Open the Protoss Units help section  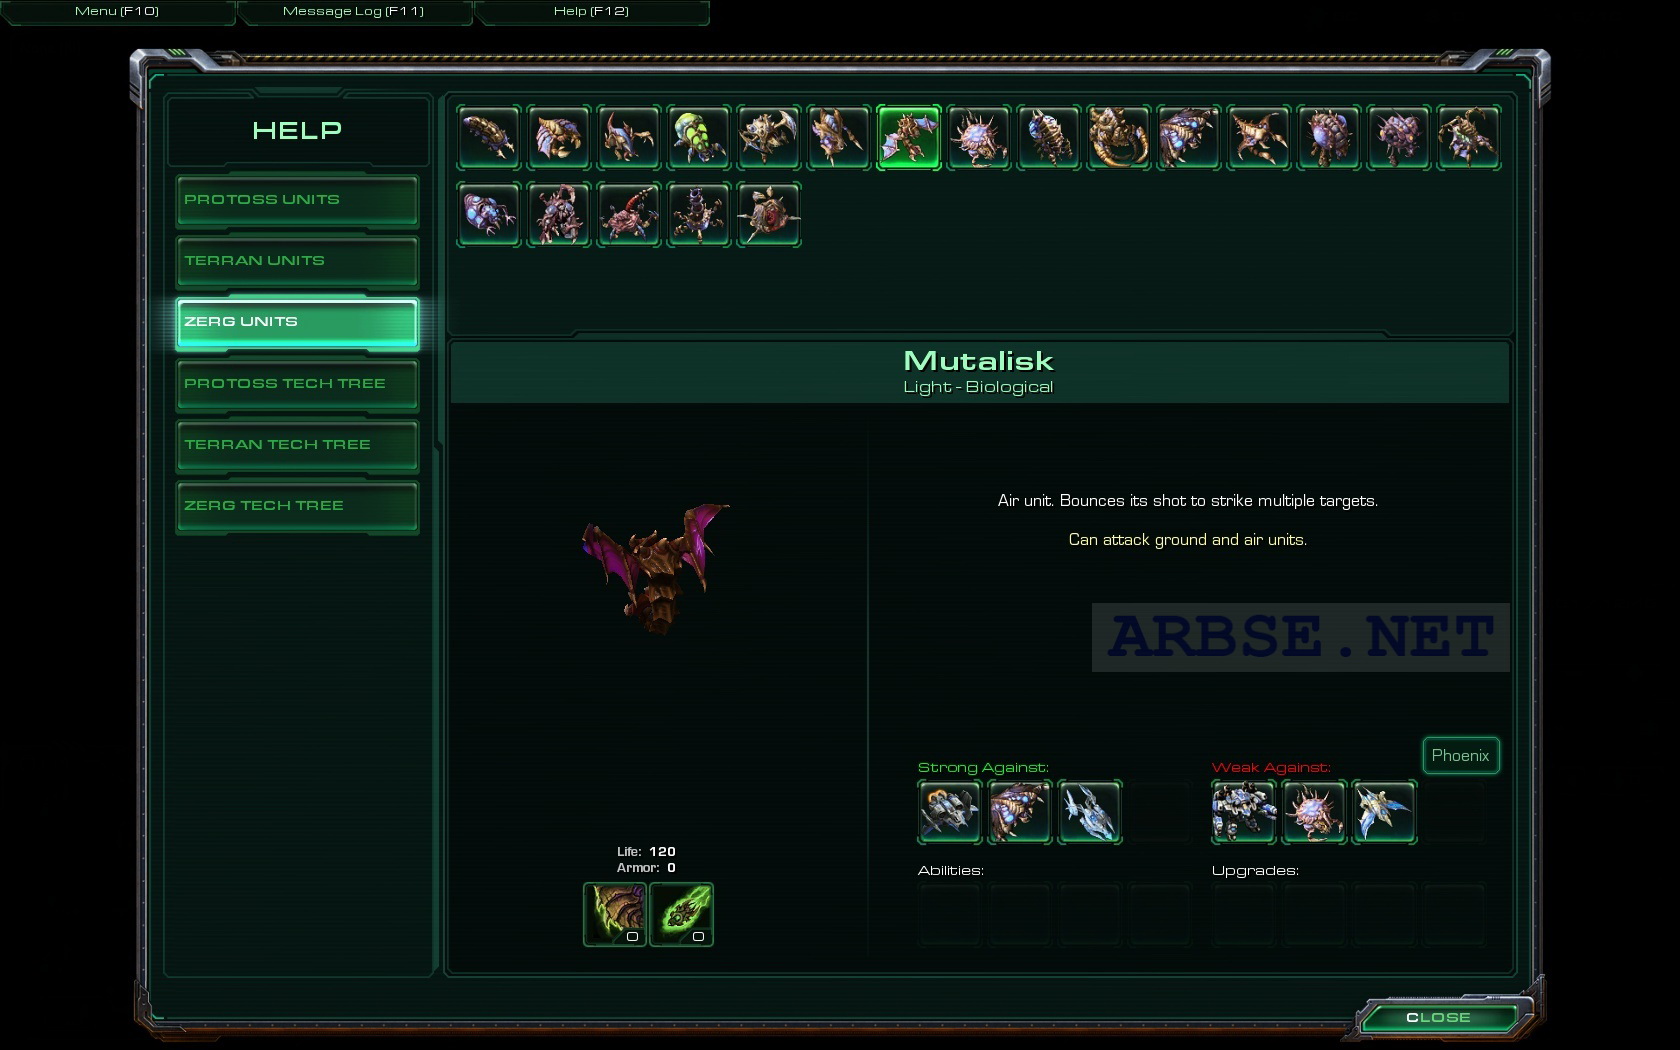click(x=297, y=201)
